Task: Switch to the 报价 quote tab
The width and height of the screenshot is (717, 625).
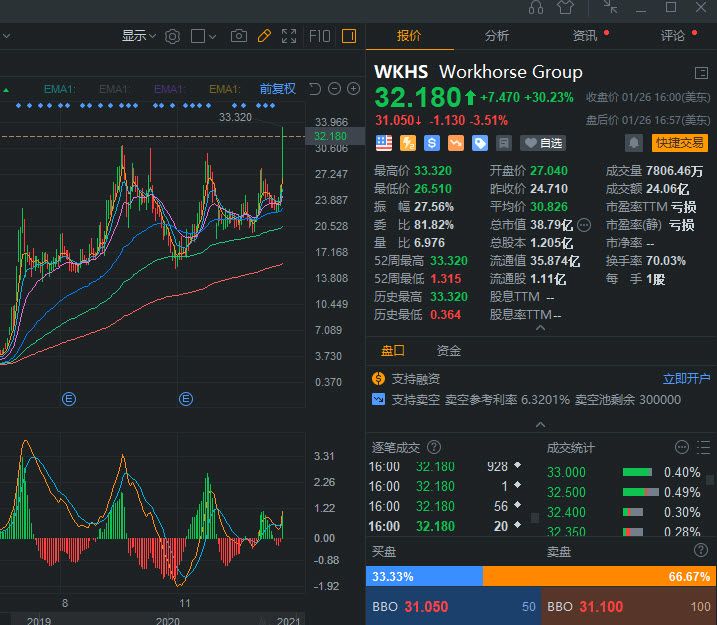Action: 409,35
